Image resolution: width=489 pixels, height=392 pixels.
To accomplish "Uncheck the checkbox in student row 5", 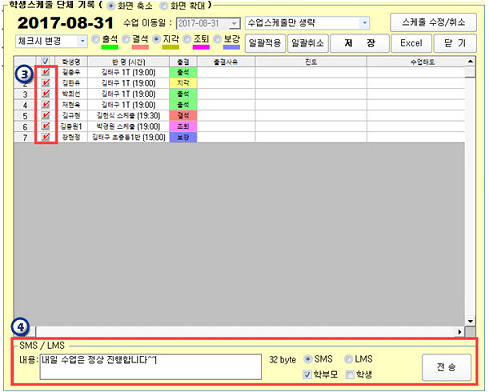I will [x=46, y=115].
